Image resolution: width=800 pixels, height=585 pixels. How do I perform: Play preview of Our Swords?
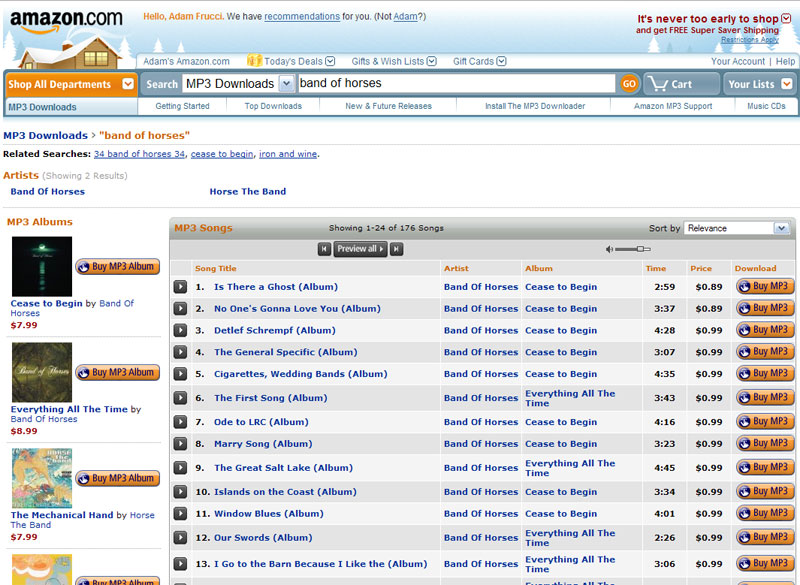tap(180, 538)
